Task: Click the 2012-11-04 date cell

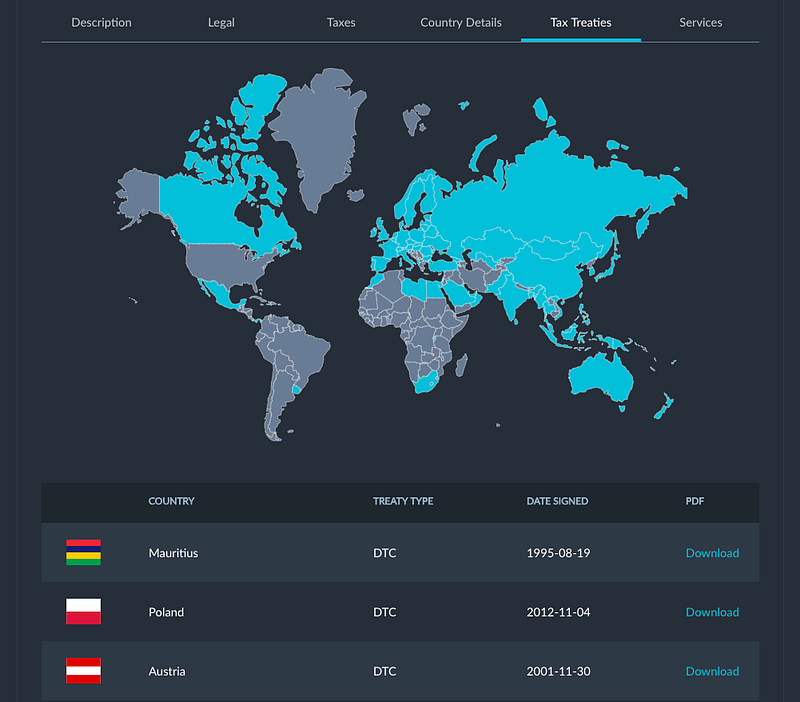Action: click(x=558, y=612)
